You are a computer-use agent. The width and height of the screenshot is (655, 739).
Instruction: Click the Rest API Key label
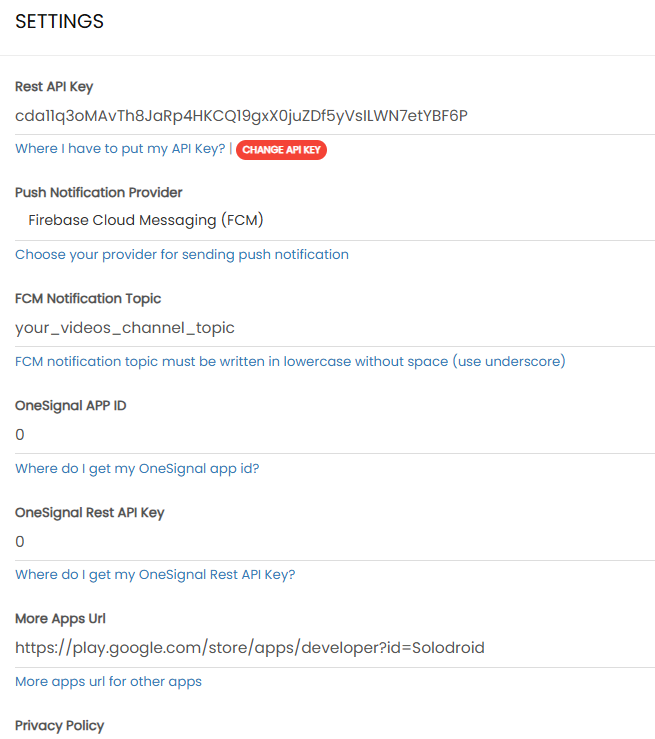pyautogui.click(x=54, y=87)
